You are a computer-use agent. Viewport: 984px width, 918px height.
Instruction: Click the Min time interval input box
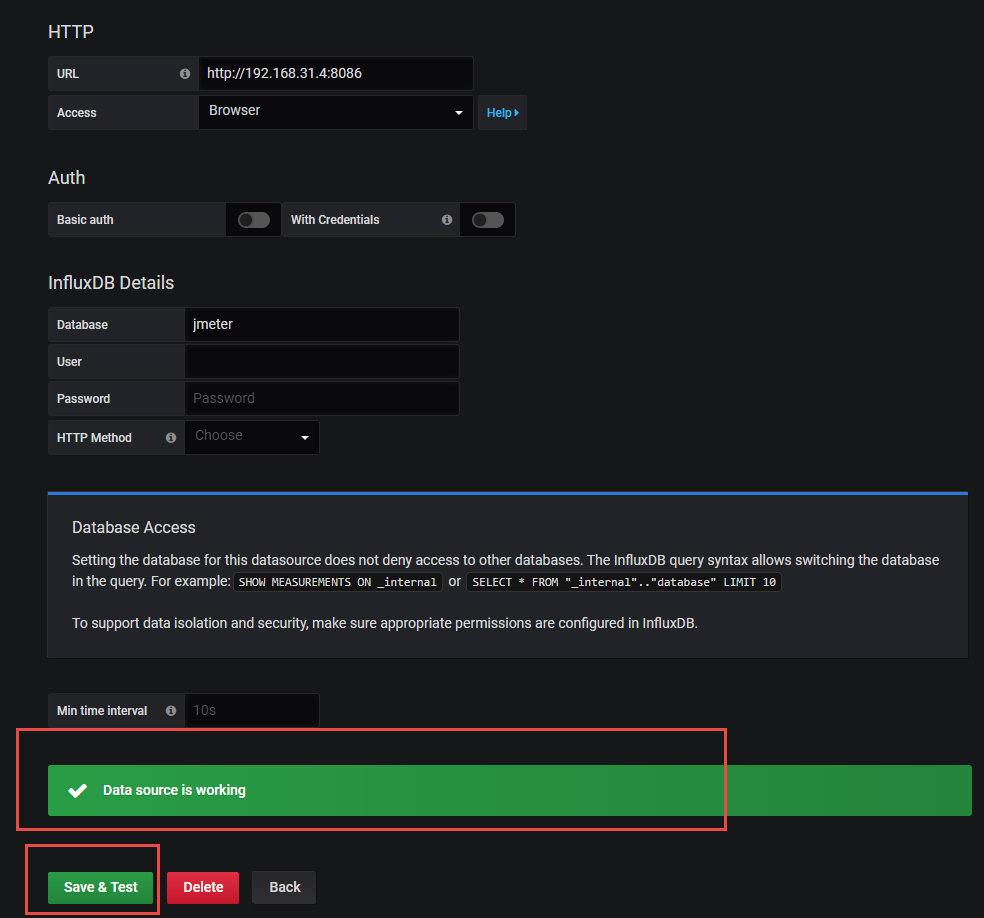tap(252, 711)
